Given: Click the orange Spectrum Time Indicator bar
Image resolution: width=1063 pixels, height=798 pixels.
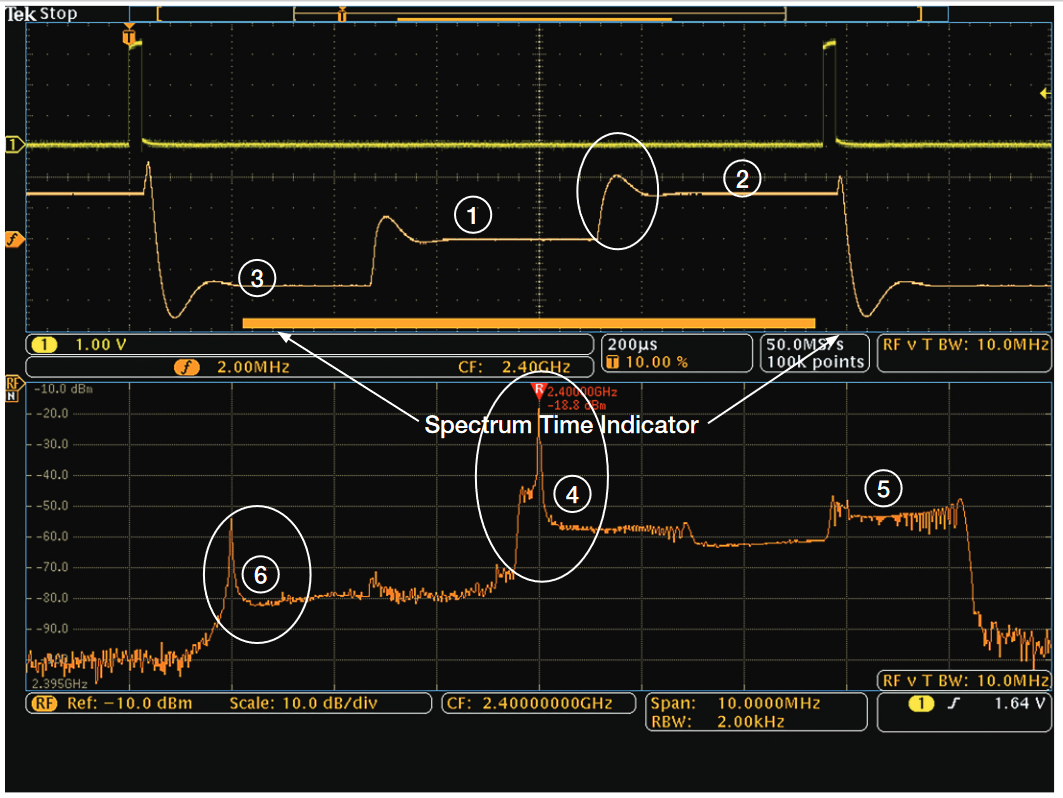Looking at the screenshot, I should click(530, 322).
